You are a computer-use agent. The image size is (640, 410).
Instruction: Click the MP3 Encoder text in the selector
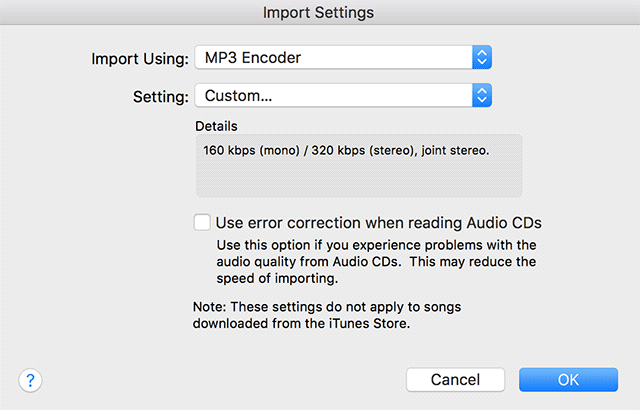[x=252, y=57]
